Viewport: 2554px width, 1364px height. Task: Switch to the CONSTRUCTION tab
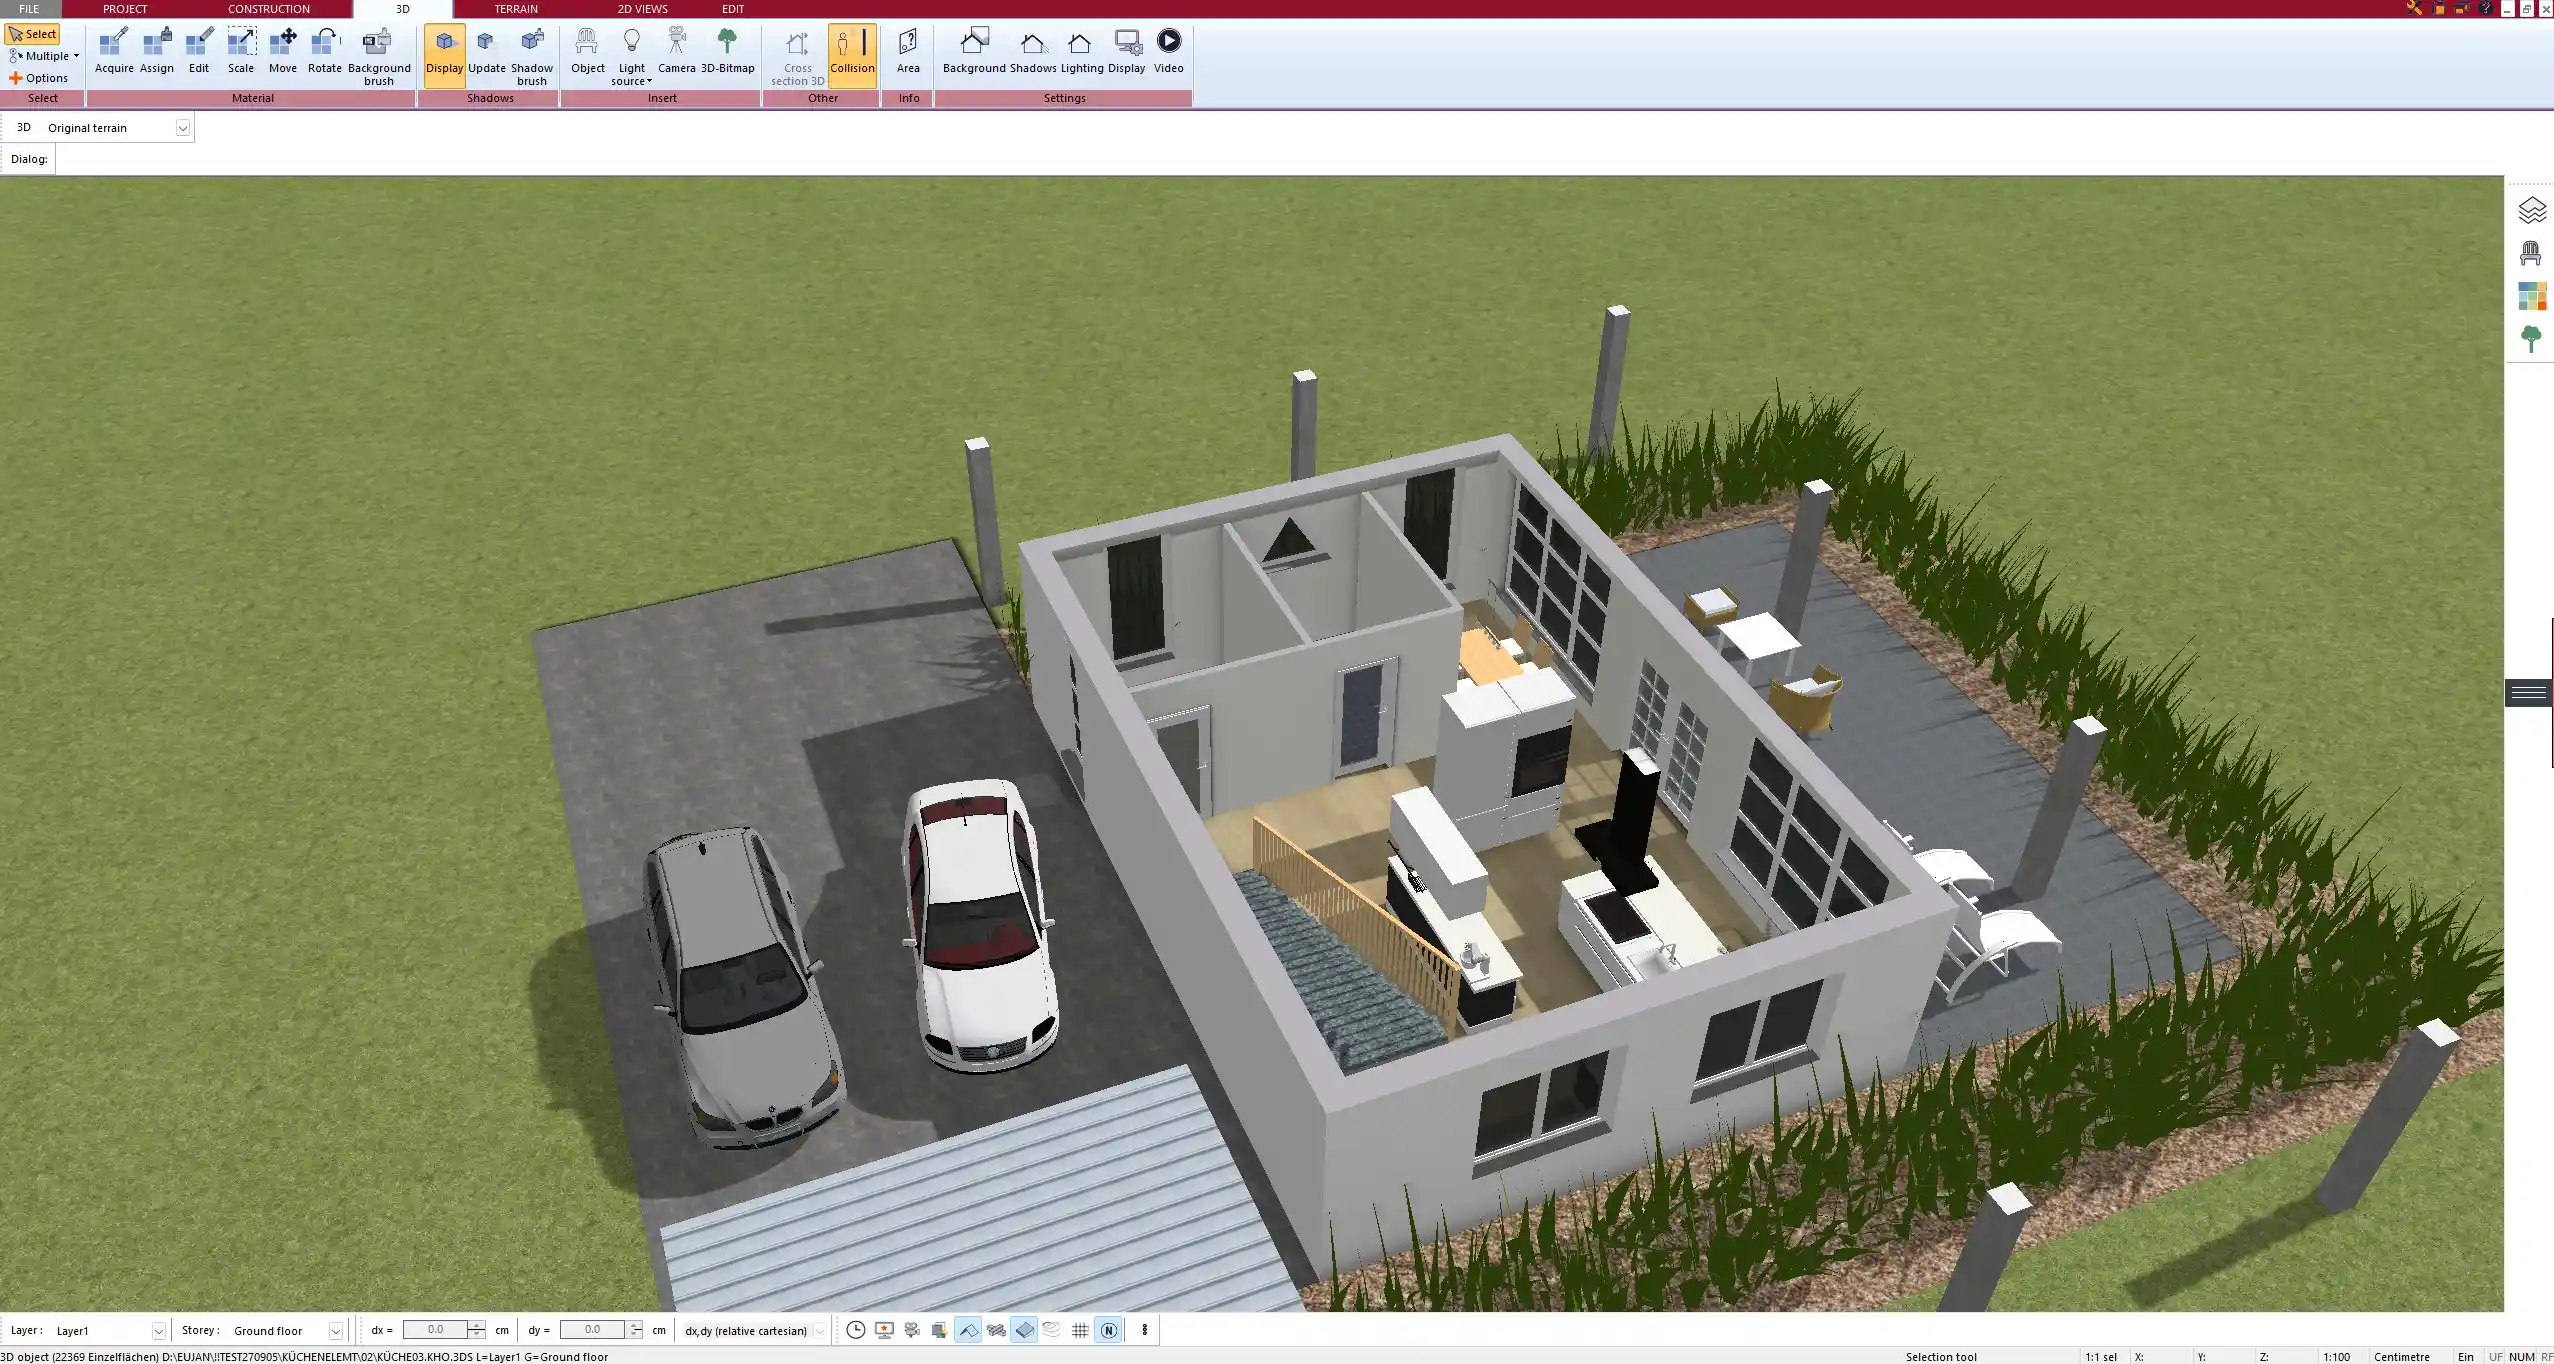(x=269, y=9)
